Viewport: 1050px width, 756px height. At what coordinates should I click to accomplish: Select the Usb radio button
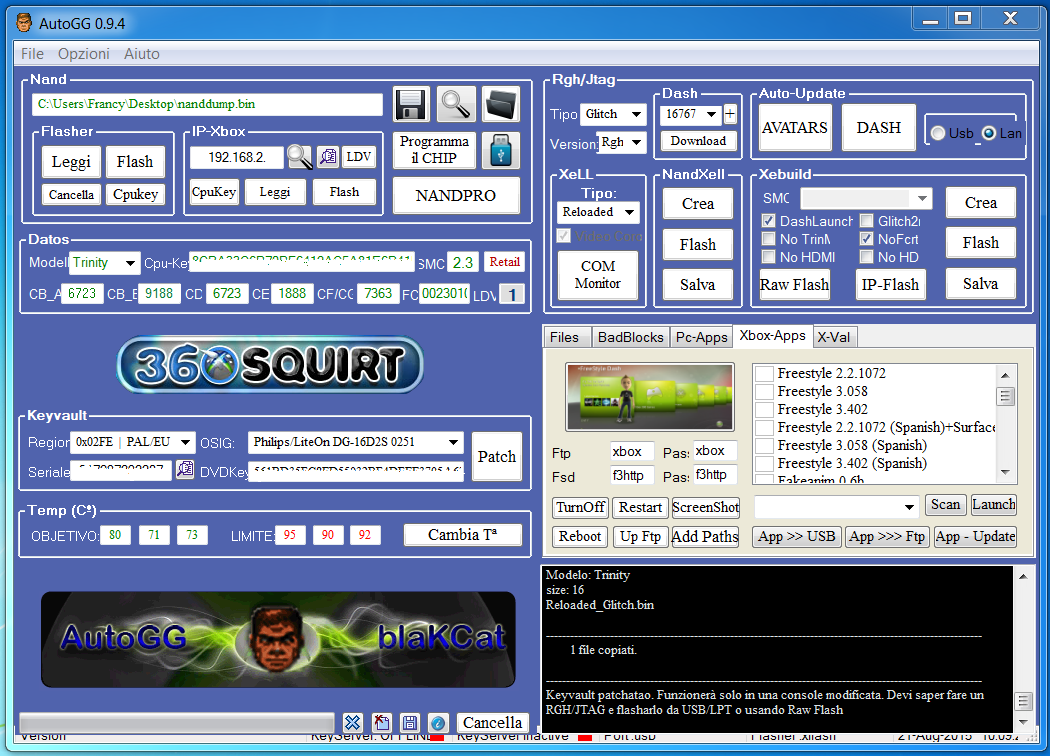point(938,133)
